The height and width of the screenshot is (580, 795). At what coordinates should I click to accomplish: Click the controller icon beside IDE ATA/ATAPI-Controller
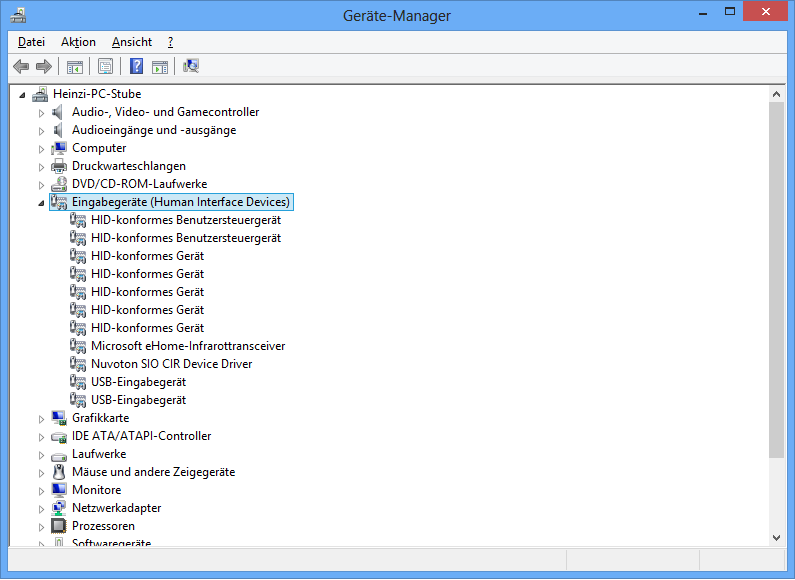click(x=59, y=437)
